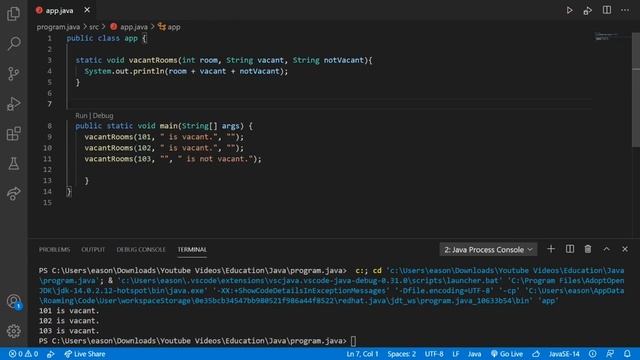Image resolution: width=640 pixels, height=360 pixels.
Task: Open the Java Process Console terminal dropdown
Action: pyautogui.click(x=488, y=249)
